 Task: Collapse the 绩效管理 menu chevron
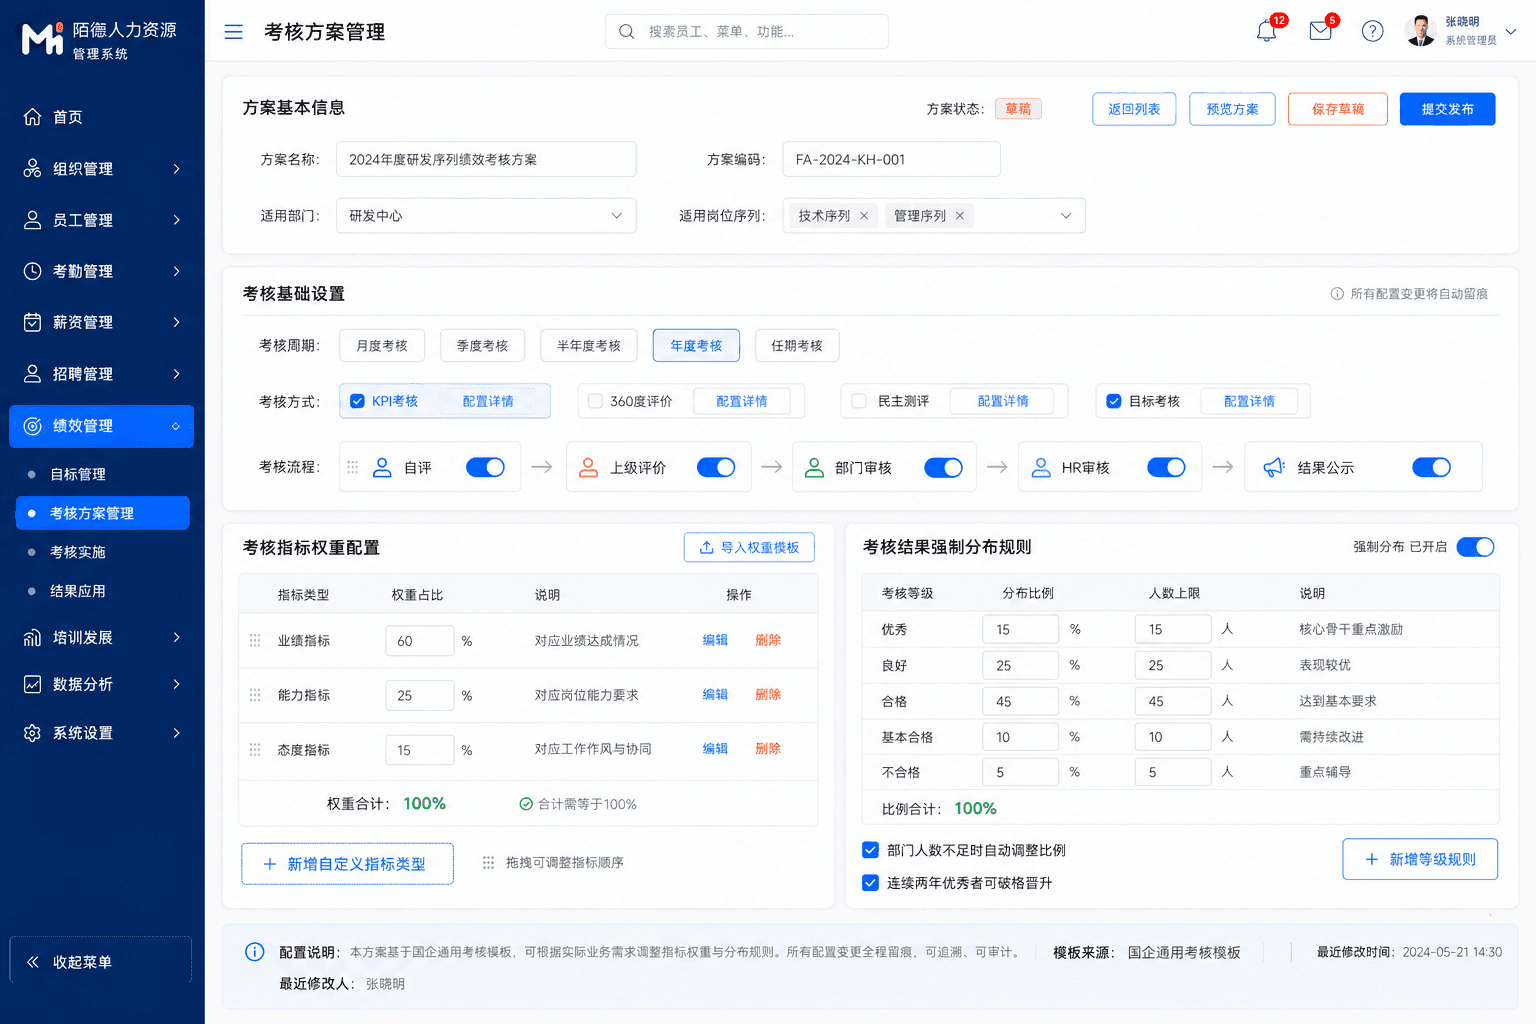pos(176,426)
